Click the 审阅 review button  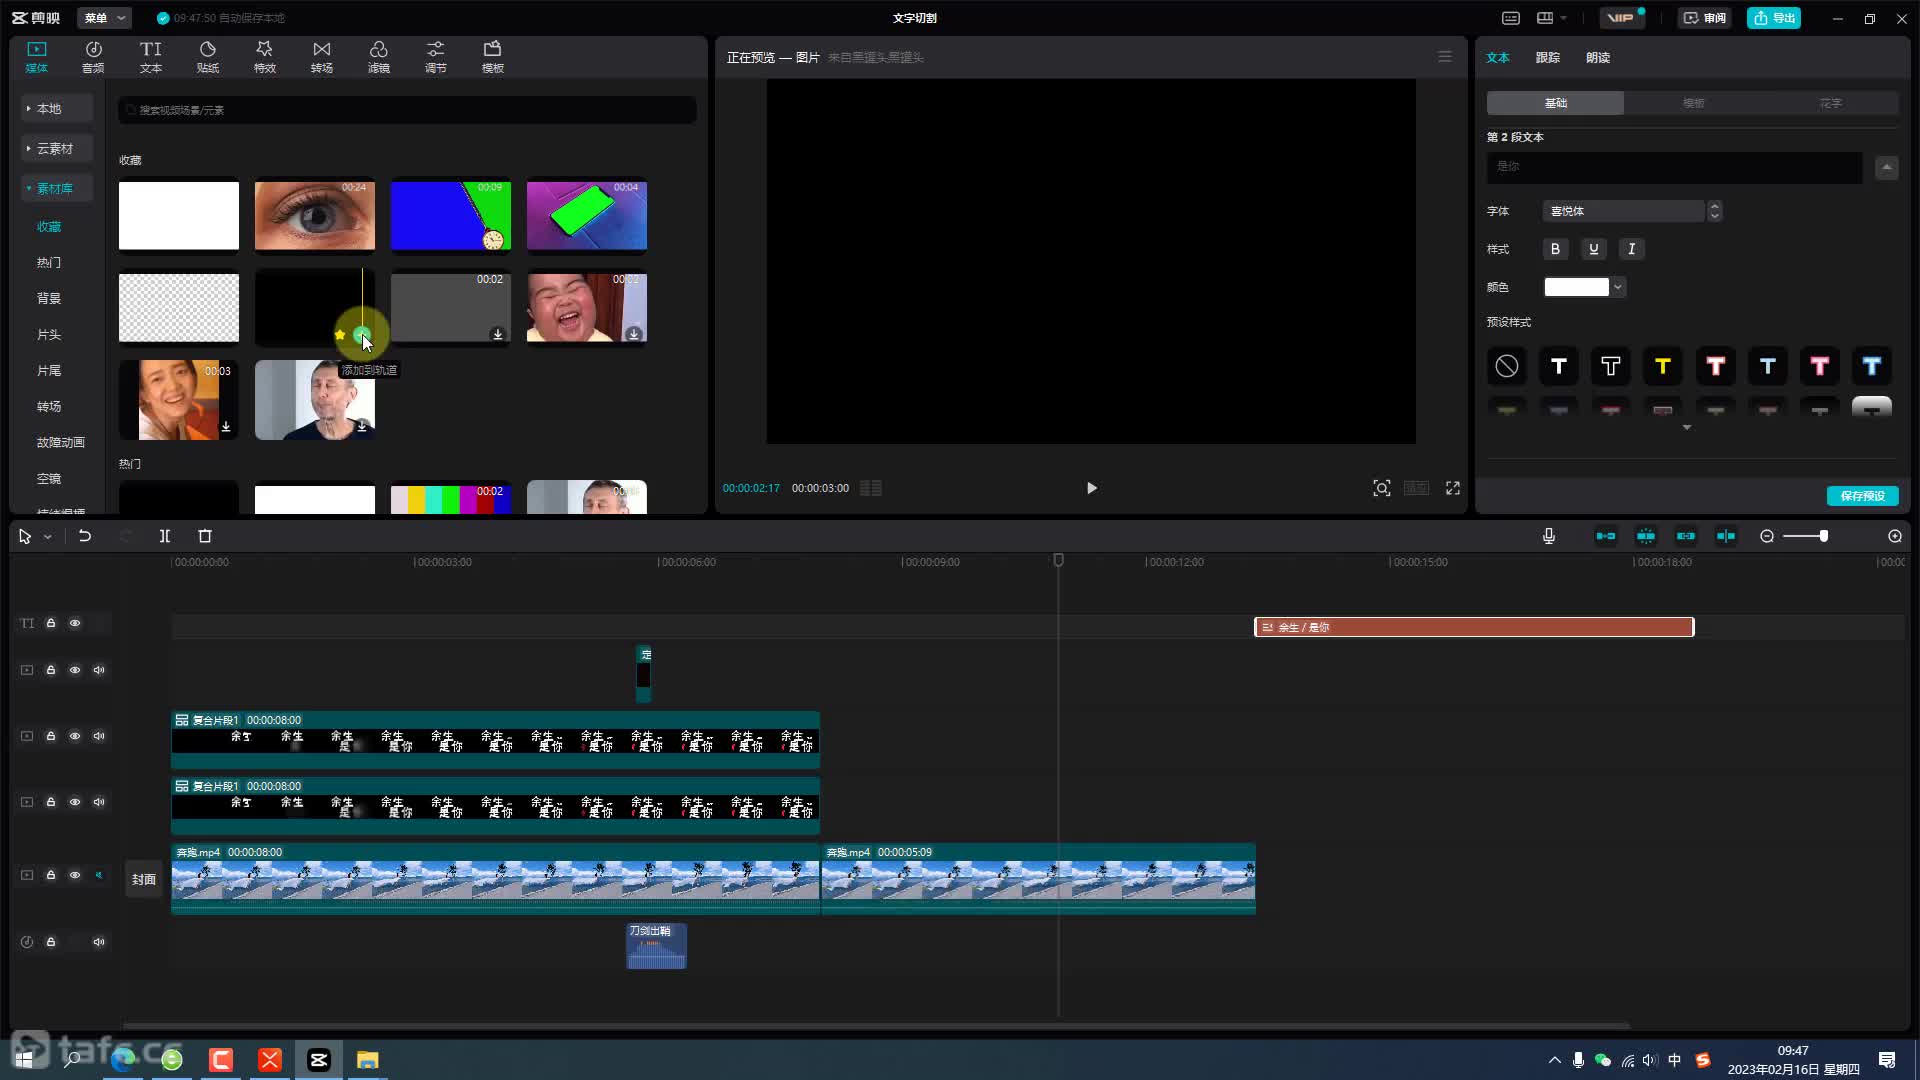(x=1705, y=18)
